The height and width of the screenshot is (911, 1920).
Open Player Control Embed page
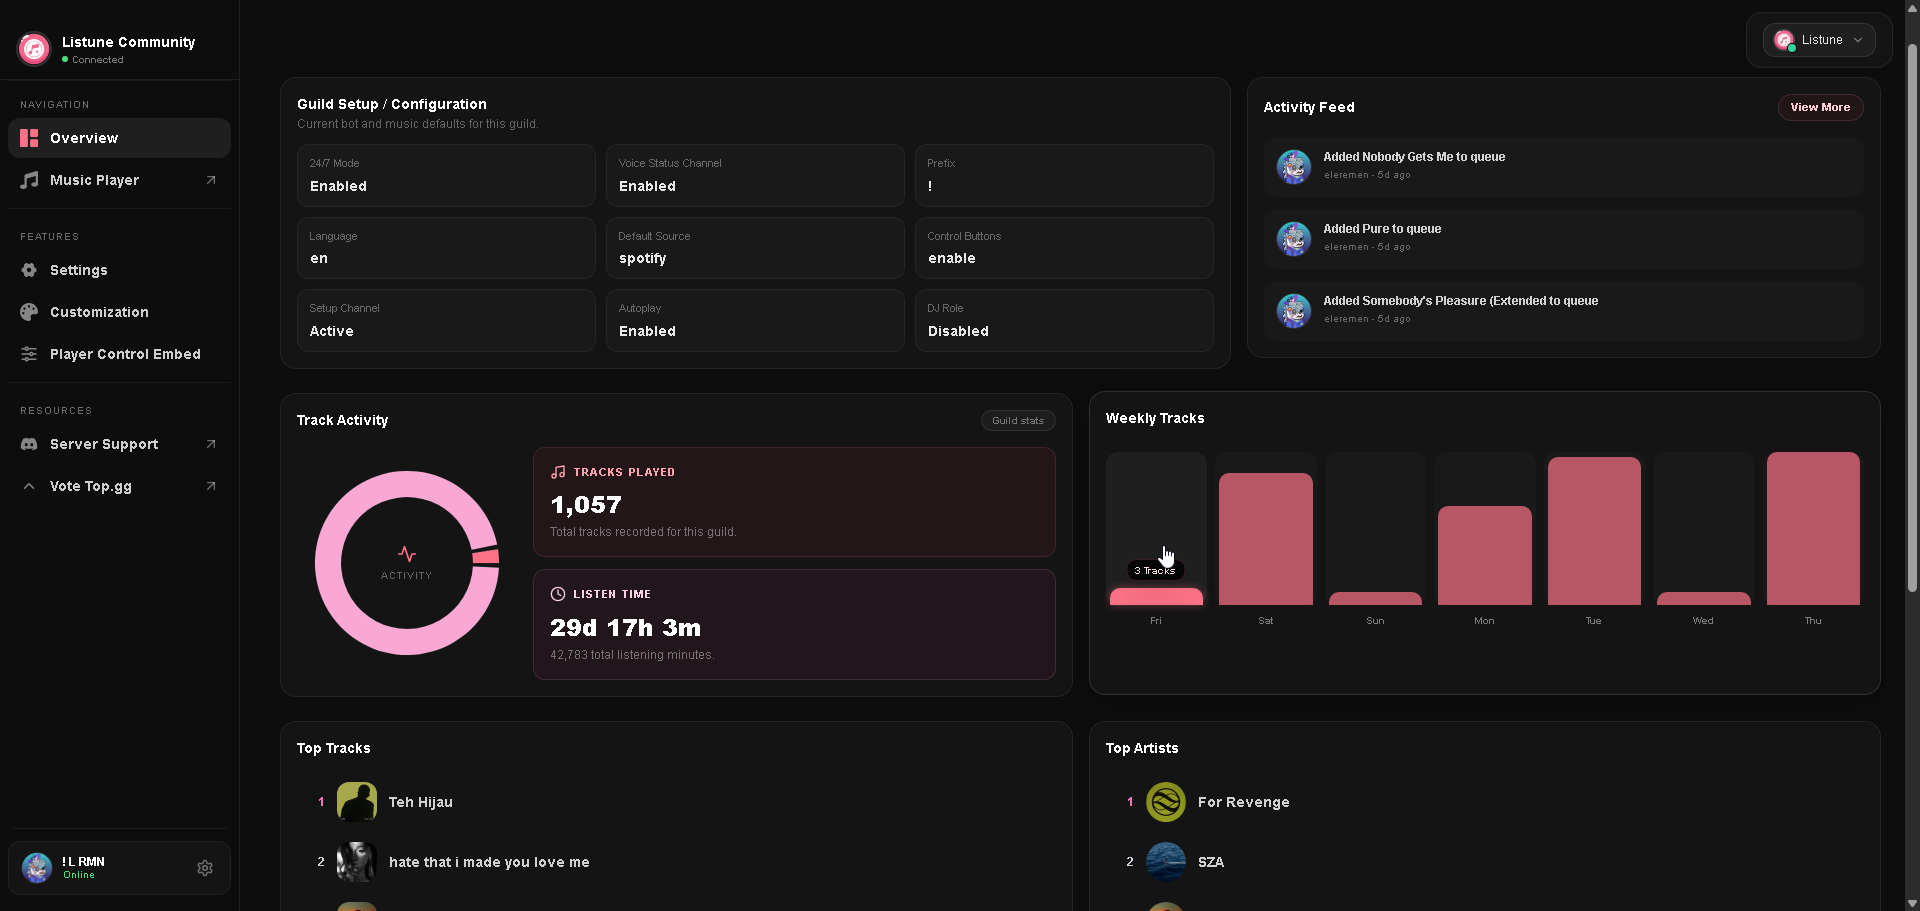pyautogui.click(x=119, y=354)
